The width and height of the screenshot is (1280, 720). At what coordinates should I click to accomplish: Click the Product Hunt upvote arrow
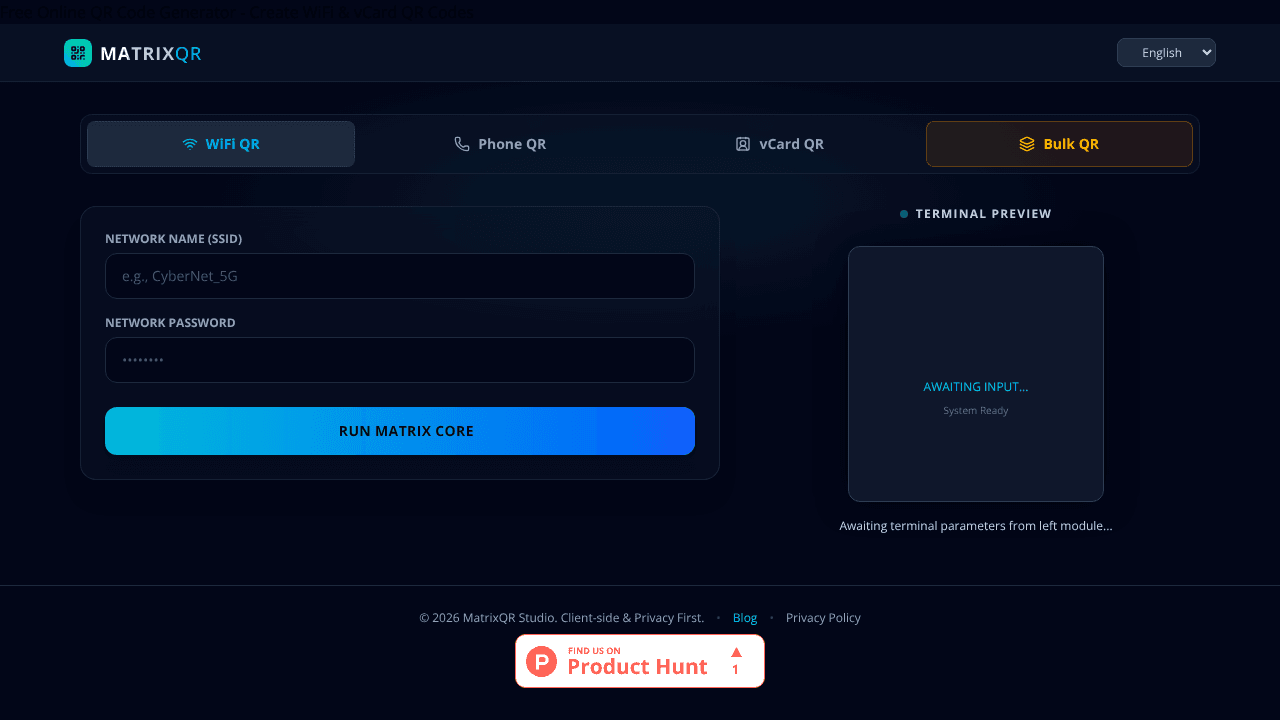pyautogui.click(x=736, y=652)
